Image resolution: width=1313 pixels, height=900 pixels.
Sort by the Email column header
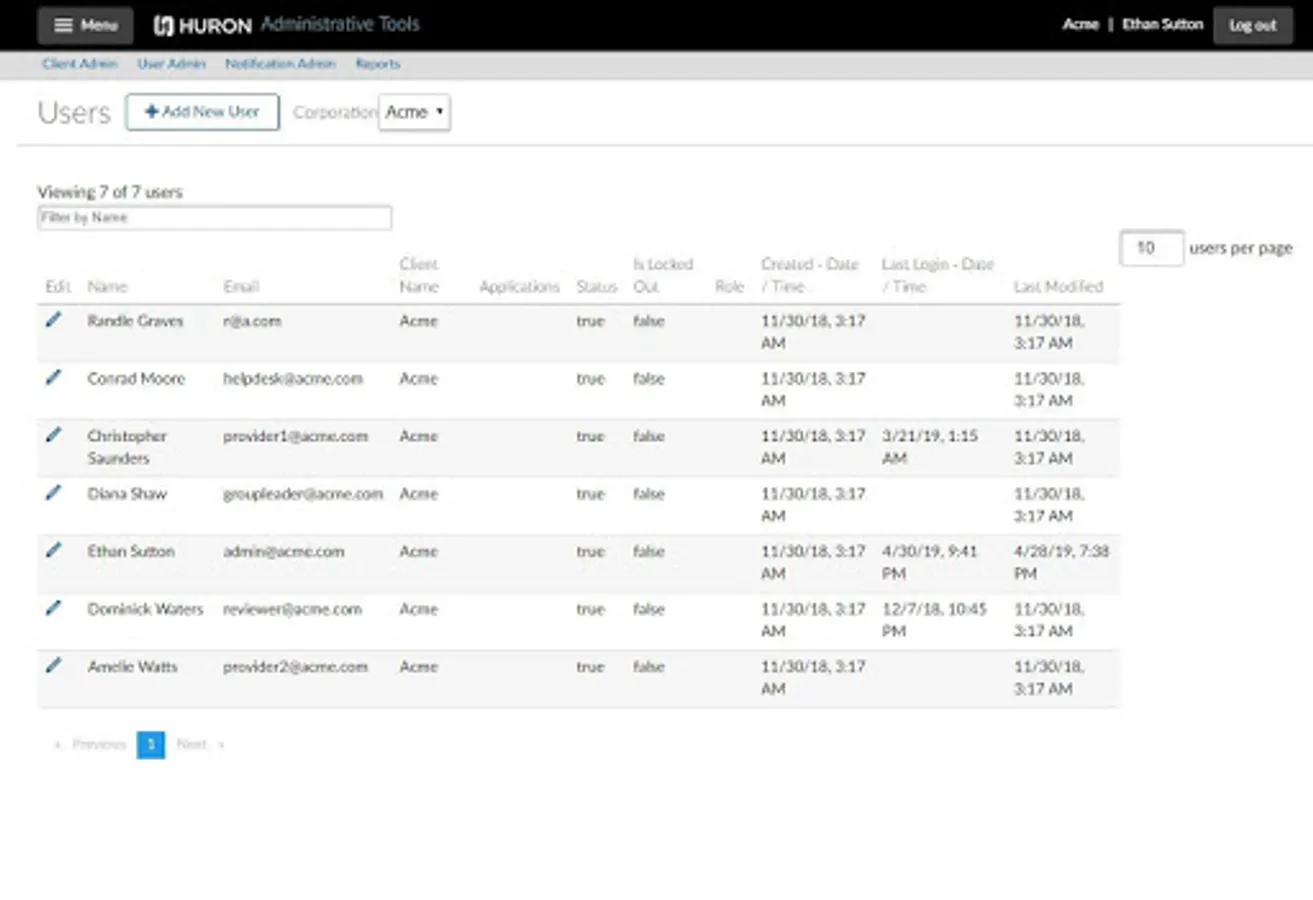point(241,287)
